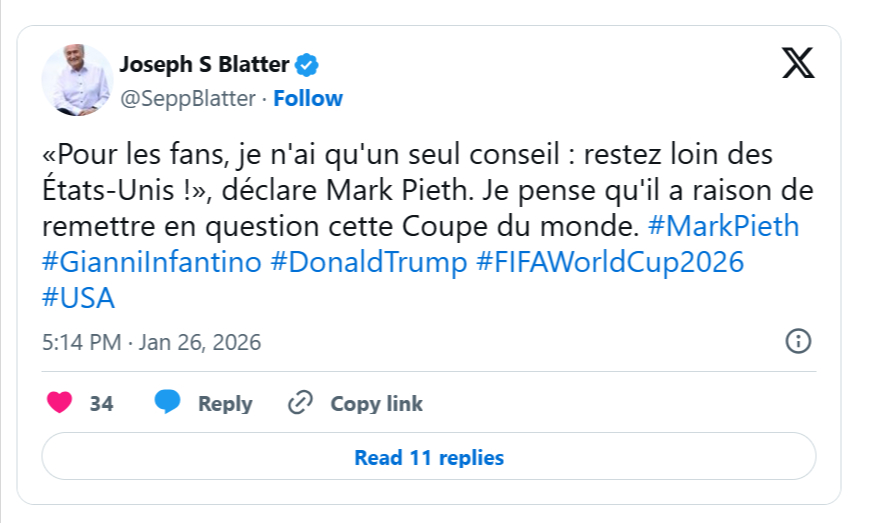Click the Reply text label
Screen dimensions: 870x523
(x=225, y=404)
